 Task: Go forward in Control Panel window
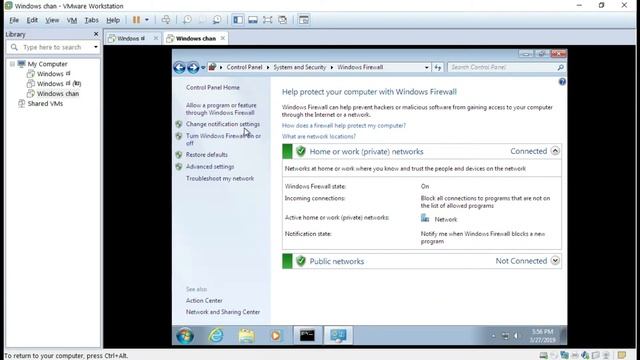(x=193, y=67)
